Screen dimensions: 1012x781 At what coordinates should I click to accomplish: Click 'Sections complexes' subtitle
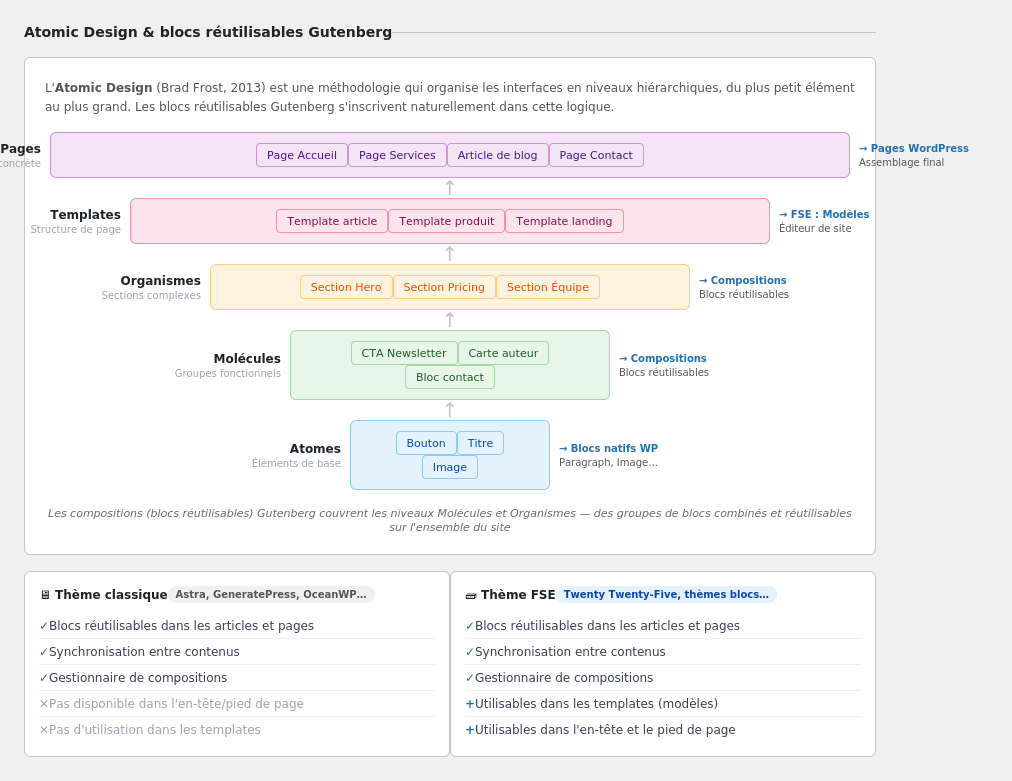tap(151, 295)
